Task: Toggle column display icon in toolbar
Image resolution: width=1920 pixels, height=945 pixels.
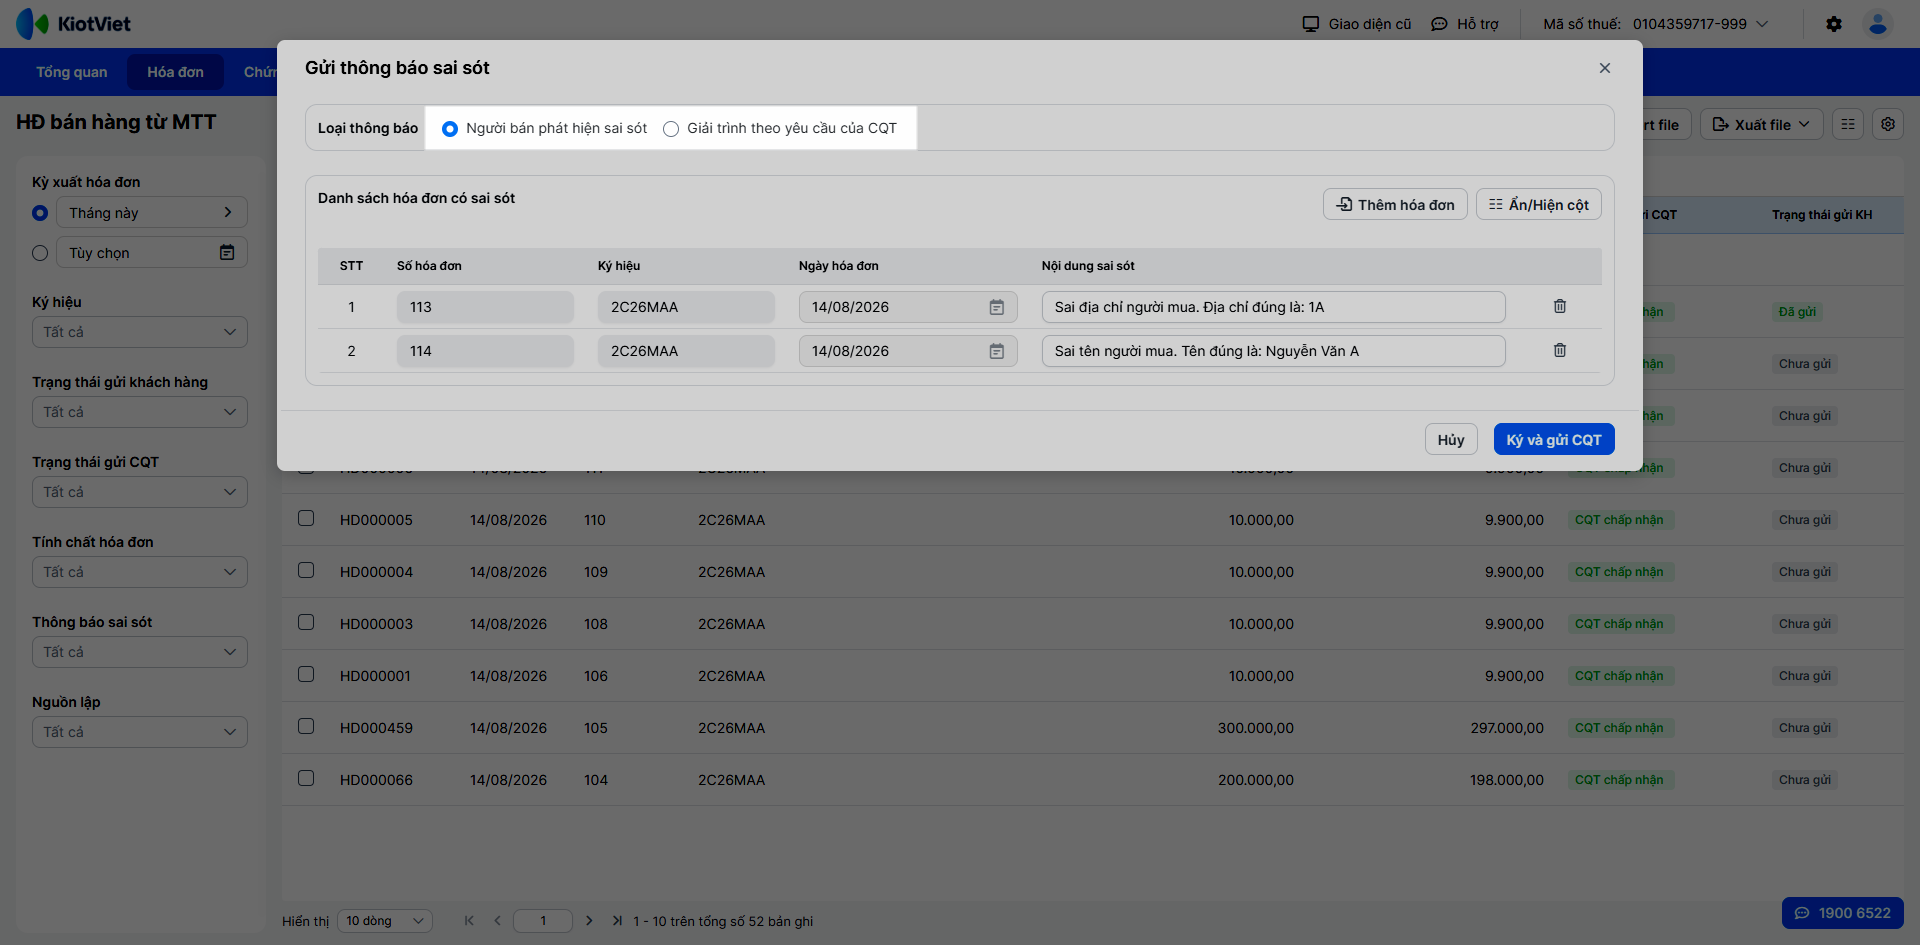Action: coord(1848,124)
